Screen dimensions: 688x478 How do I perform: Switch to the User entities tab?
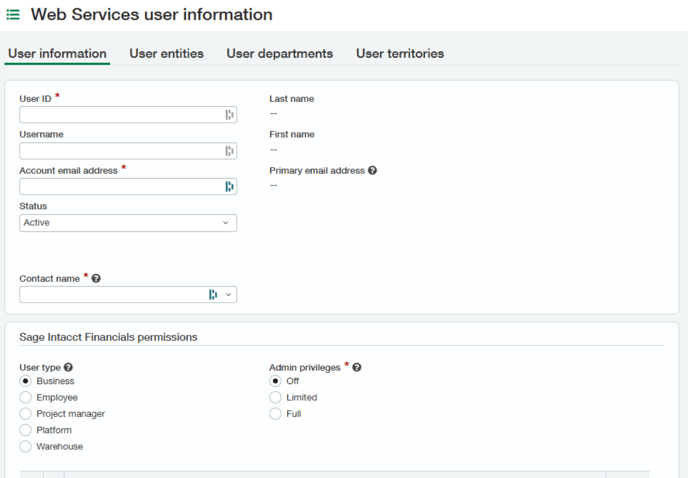click(x=166, y=54)
